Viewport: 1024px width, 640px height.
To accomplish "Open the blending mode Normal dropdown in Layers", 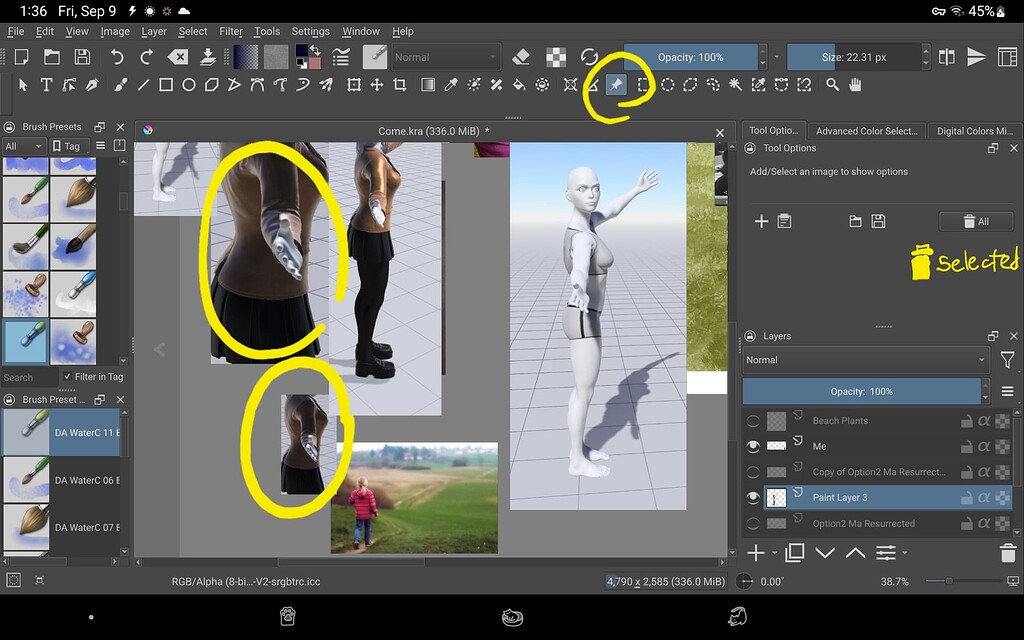I will click(x=865, y=359).
